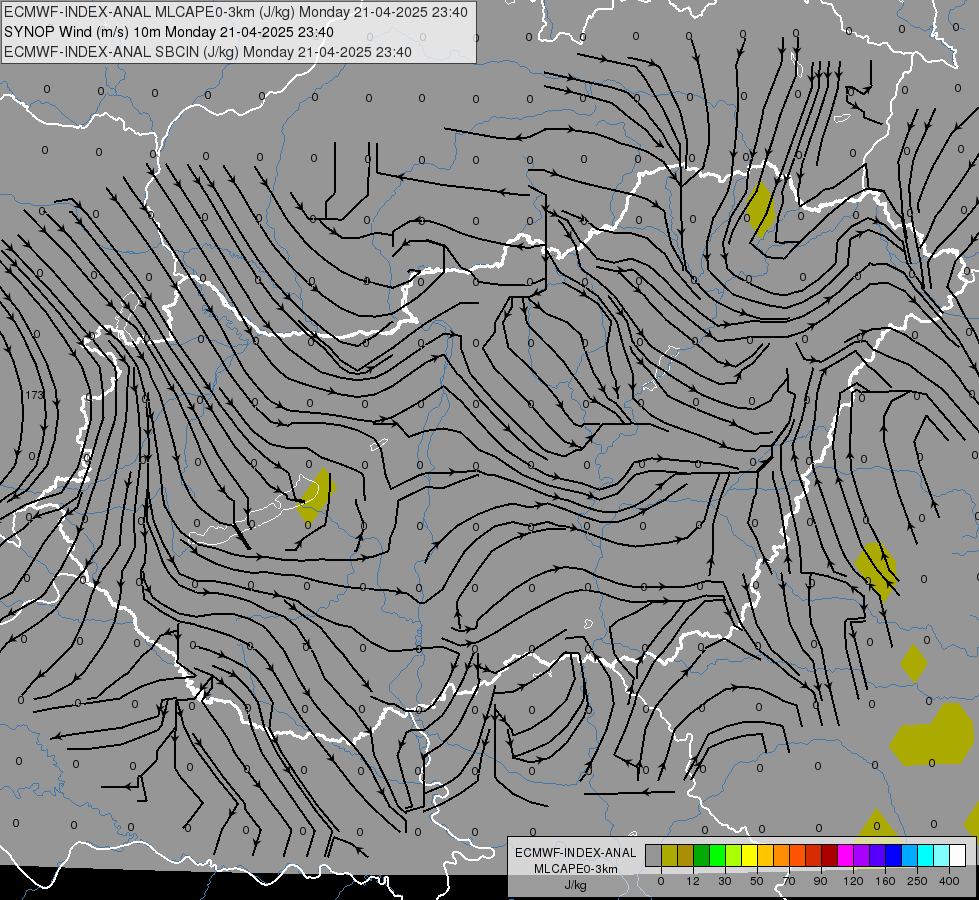Pick the dark red legend swatch
Screen dimensions: 979x900
pyautogui.click(x=830, y=855)
